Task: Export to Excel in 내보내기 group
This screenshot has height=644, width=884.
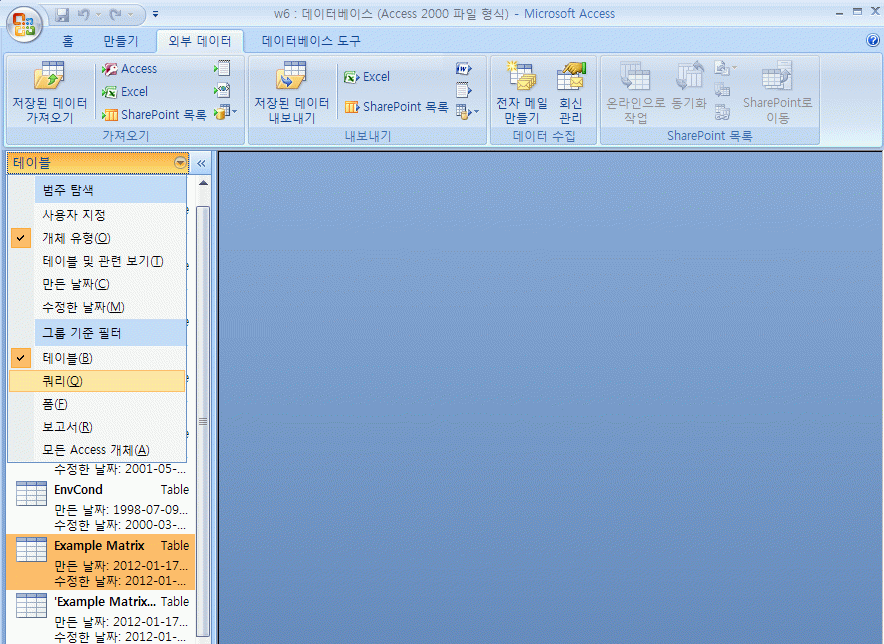Action: click(x=366, y=77)
